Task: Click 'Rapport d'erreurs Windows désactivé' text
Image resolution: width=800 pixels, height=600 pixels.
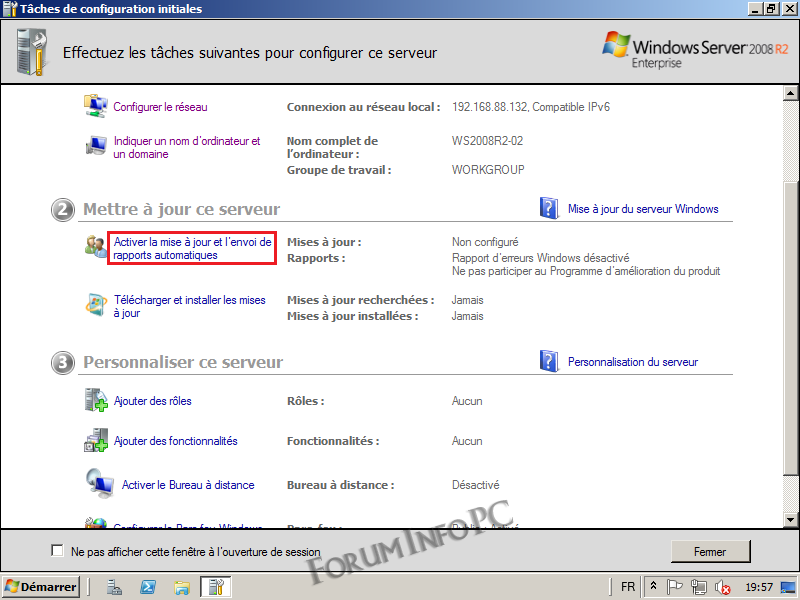Action: click(540, 258)
